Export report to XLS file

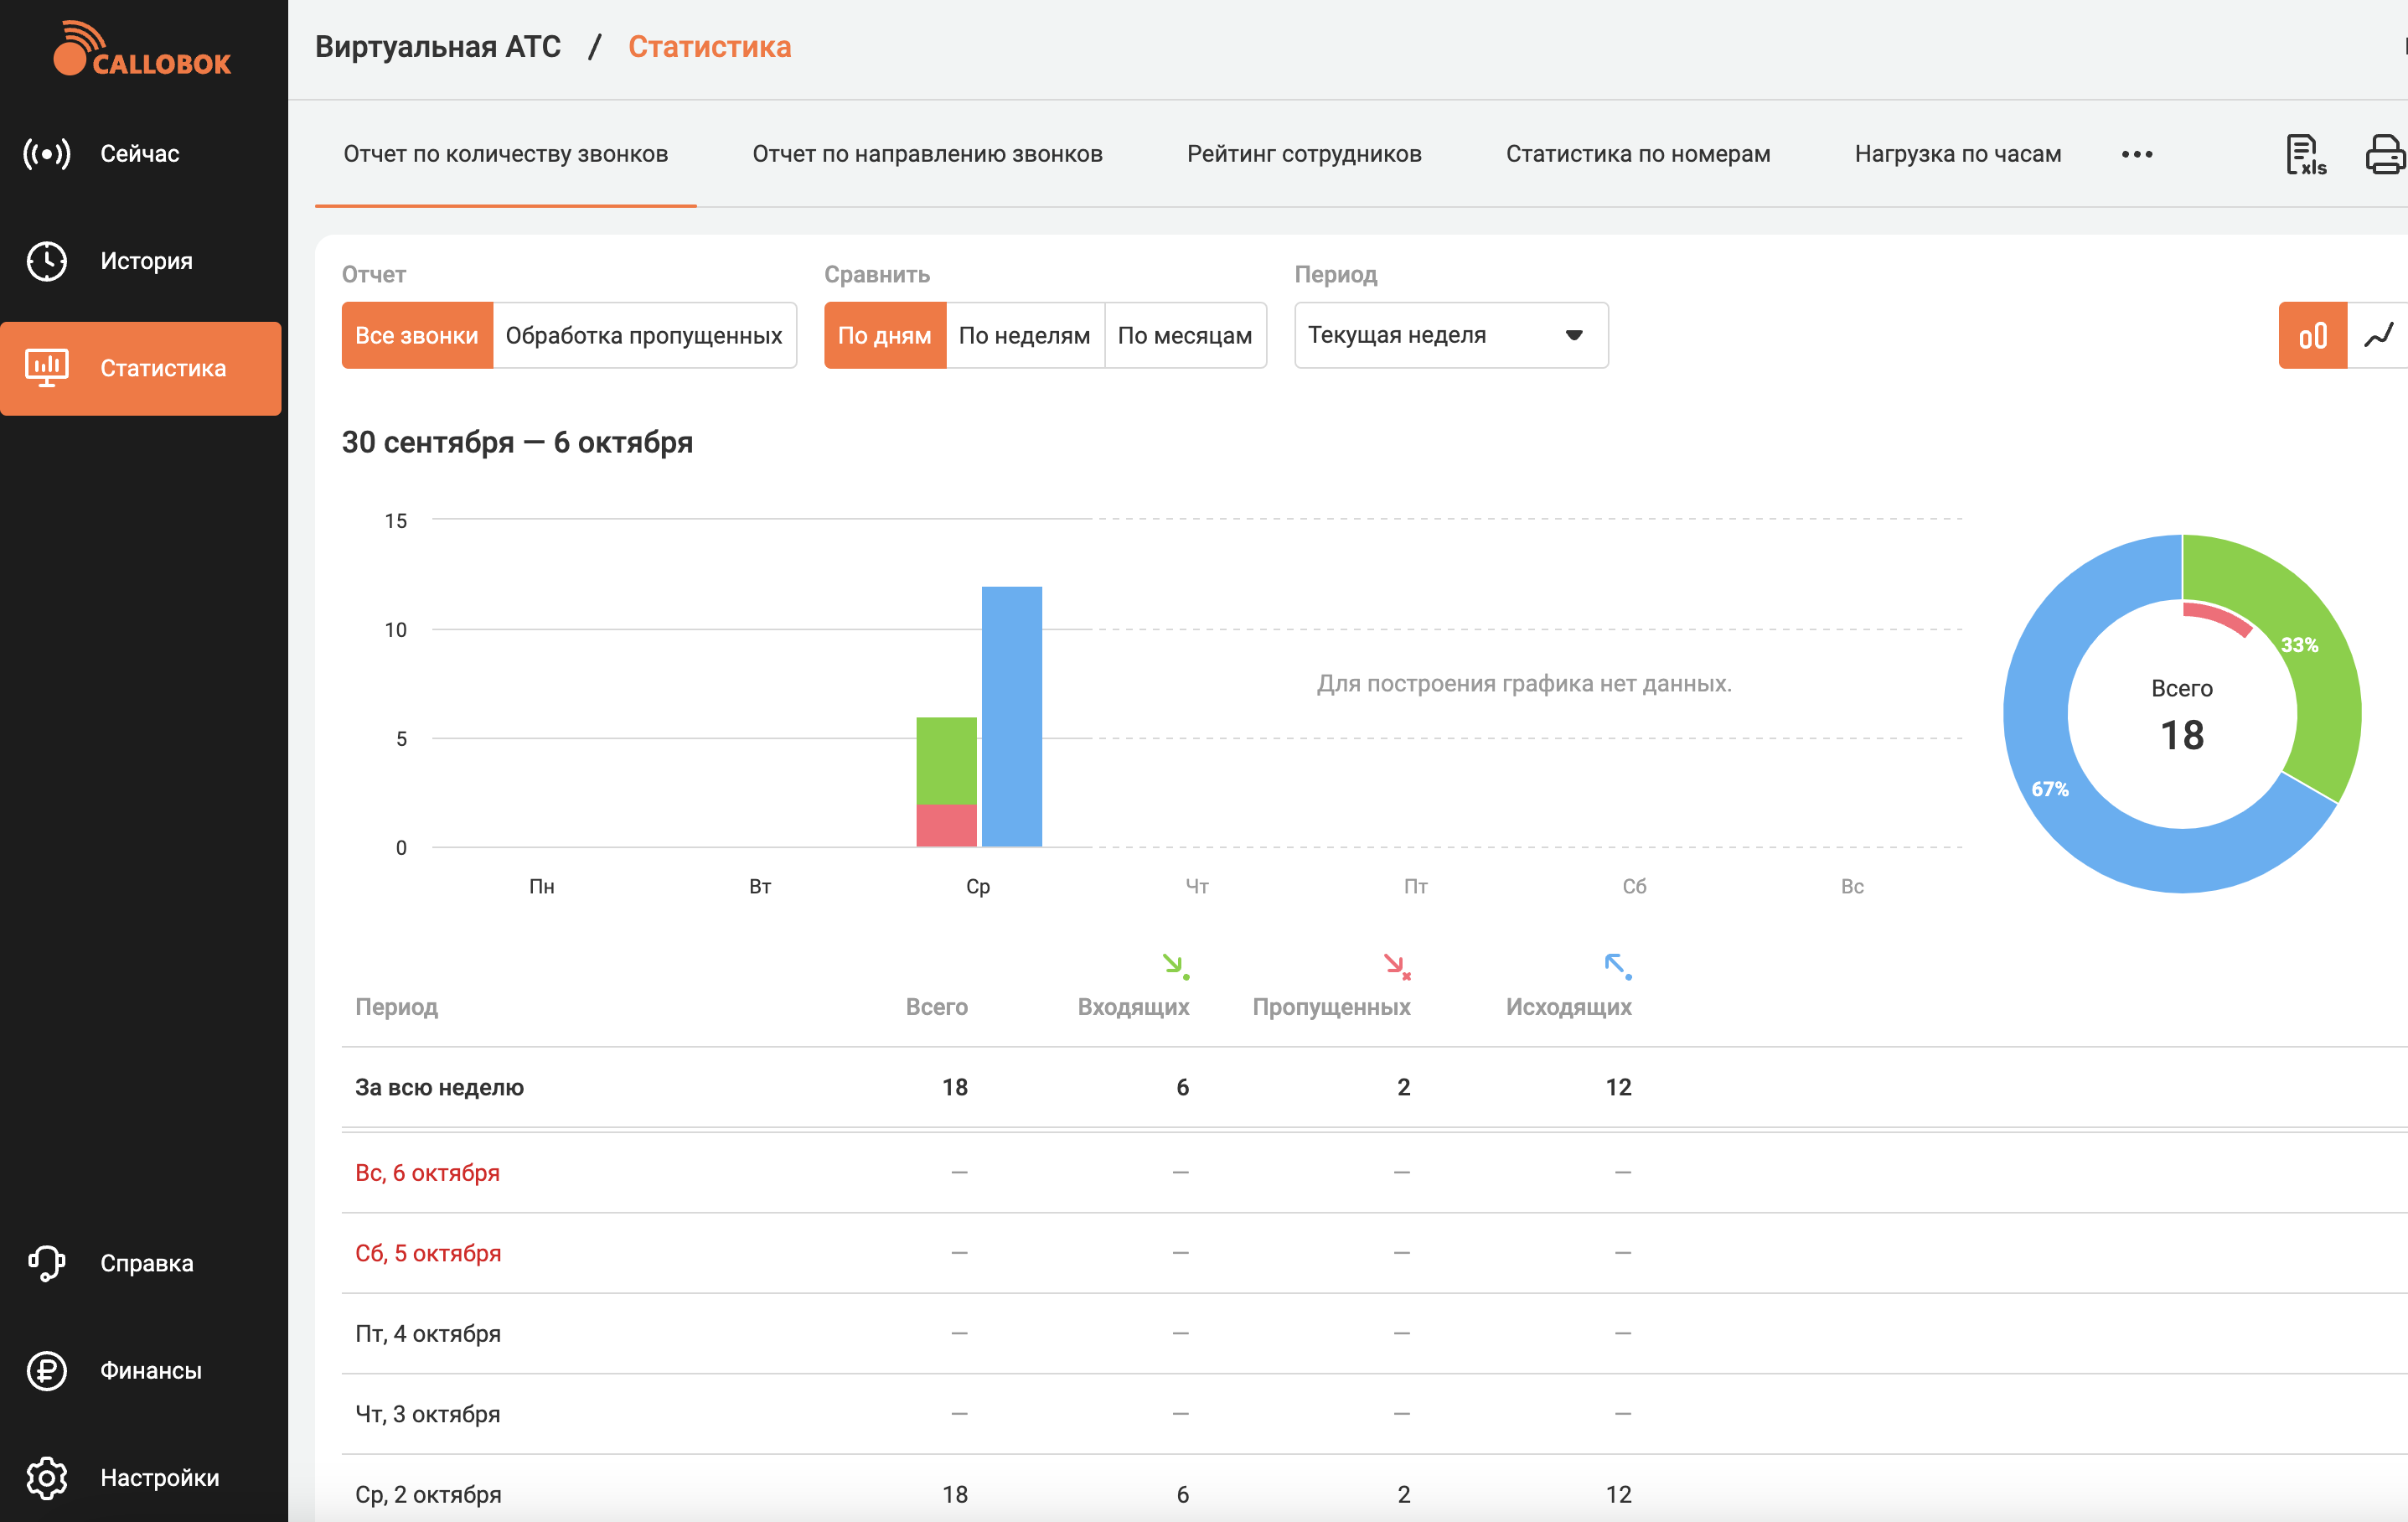[x=2305, y=154]
